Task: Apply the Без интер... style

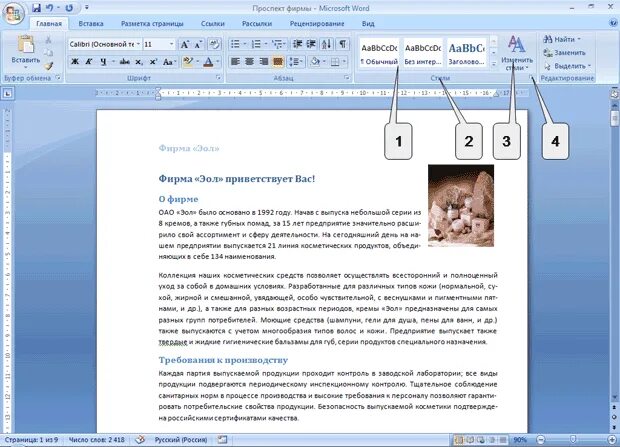Action: pyautogui.click(x=423, y=53)
